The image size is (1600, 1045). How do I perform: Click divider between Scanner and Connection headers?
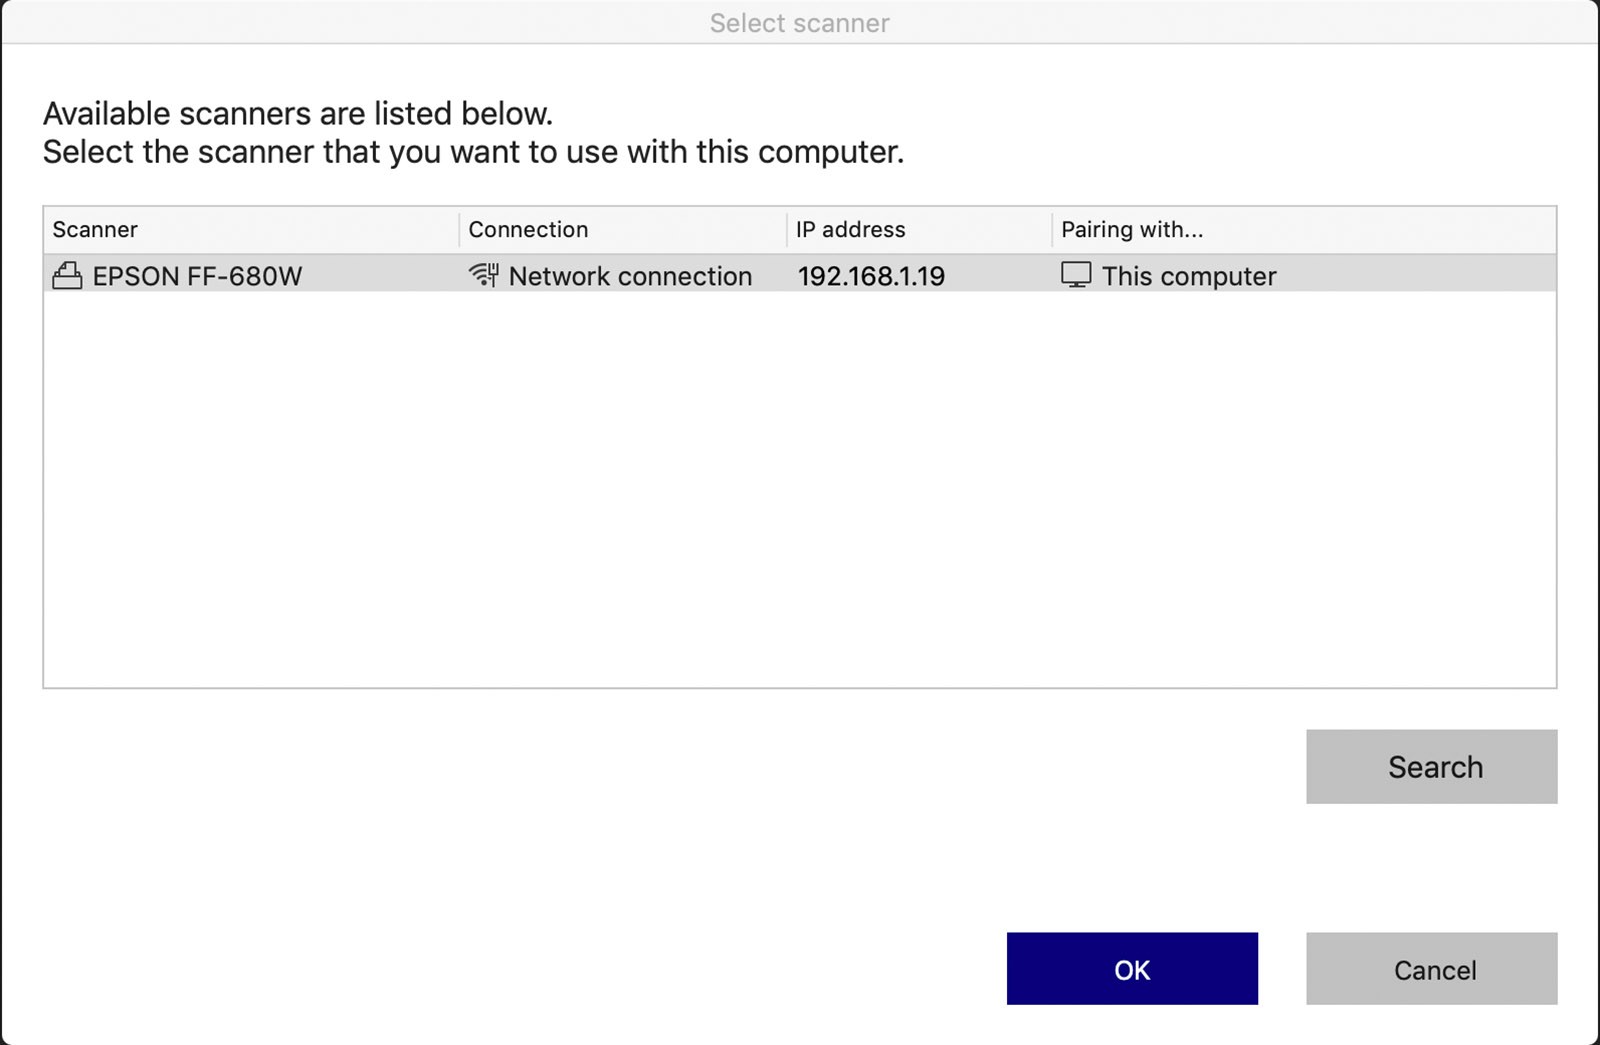pos(459,230)
